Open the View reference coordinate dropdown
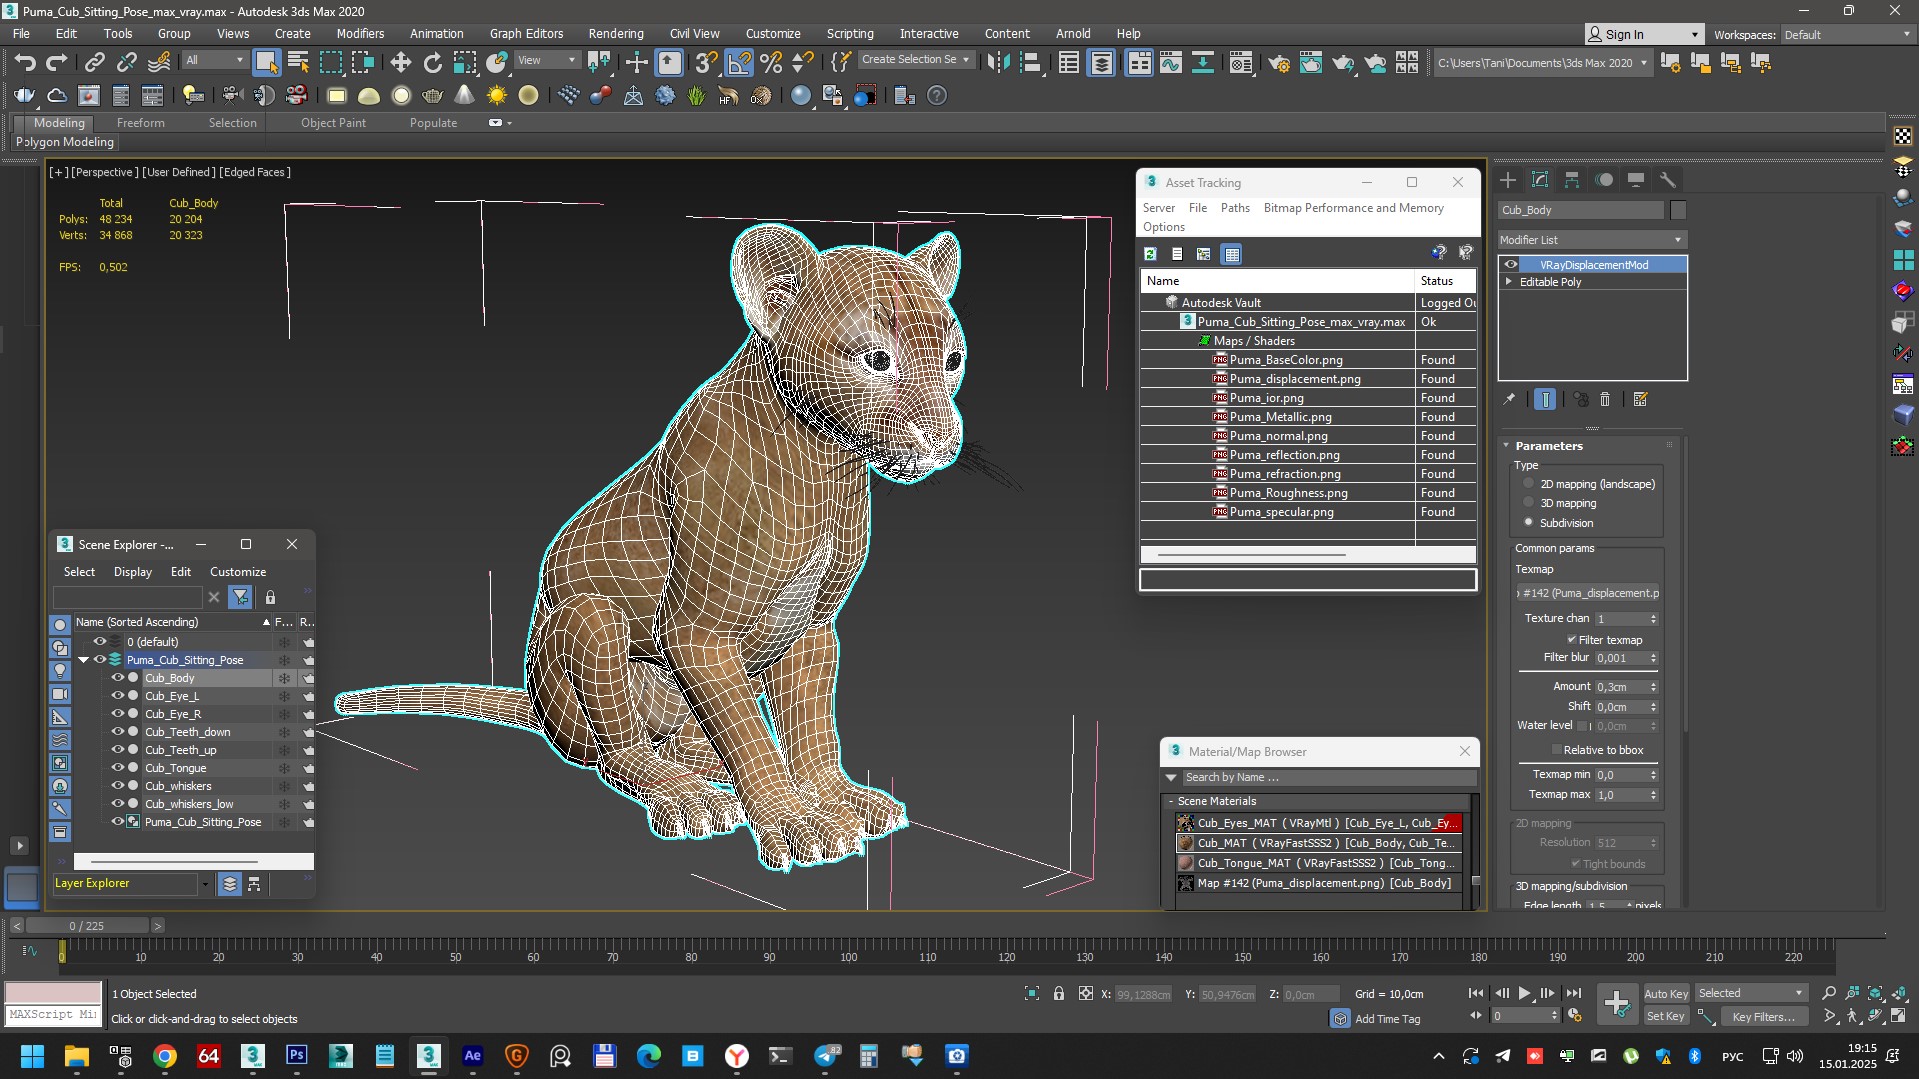The image size is (1919, 1079). (x=547, y=60)
